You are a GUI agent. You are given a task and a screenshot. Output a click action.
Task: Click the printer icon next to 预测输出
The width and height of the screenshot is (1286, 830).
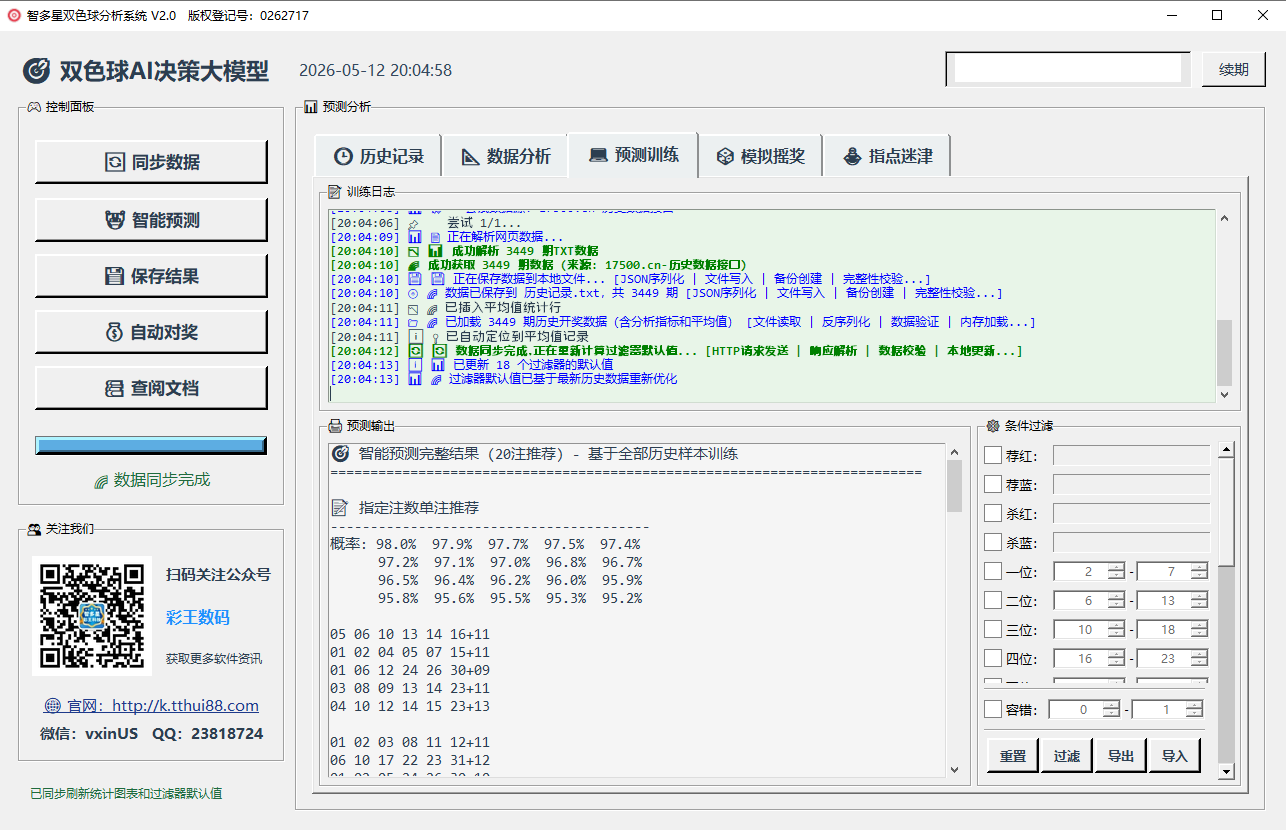pyautogui.click(x=335, y=426)
